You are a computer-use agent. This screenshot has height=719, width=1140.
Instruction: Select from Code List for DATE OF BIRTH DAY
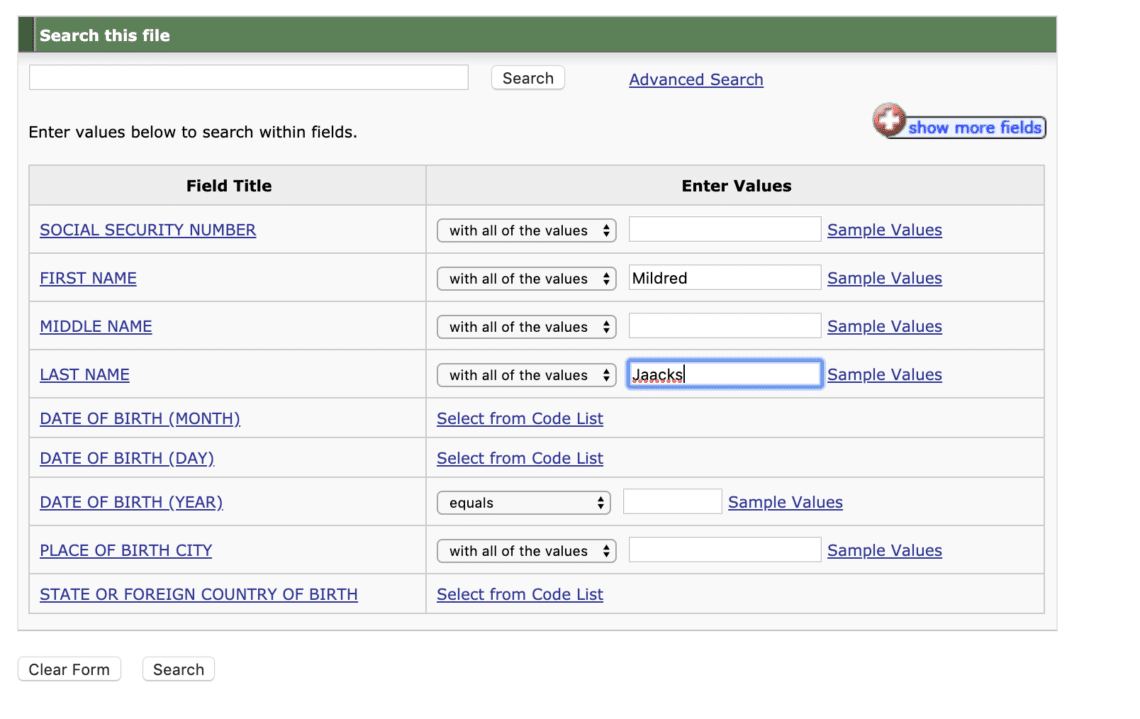point(519,458)
